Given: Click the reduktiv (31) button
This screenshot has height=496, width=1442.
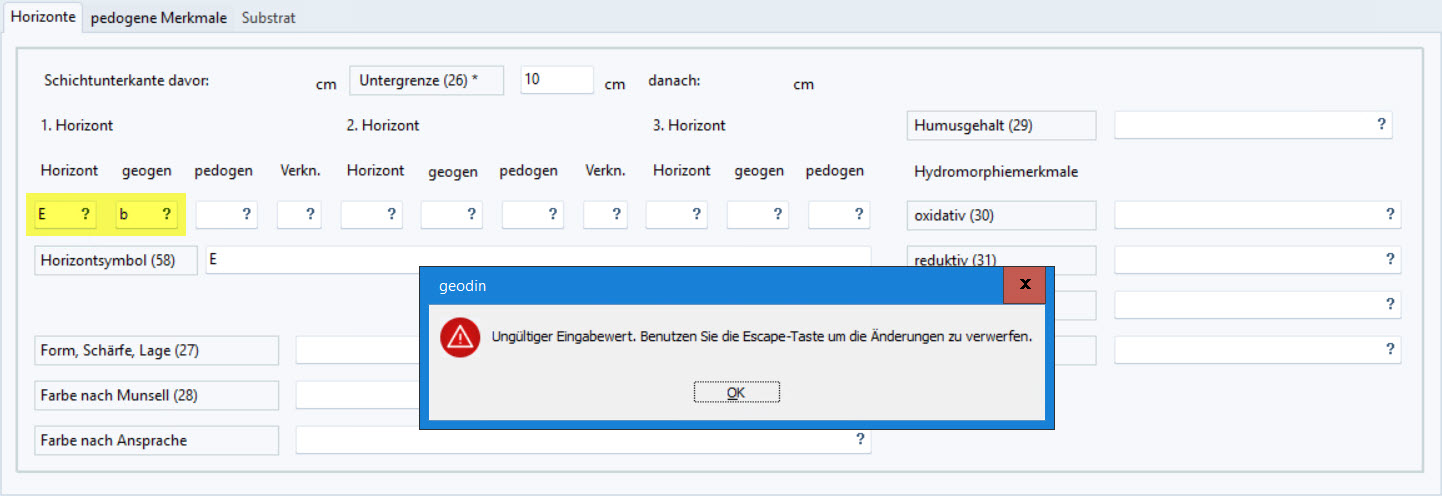Looking at the screenshot, I should coord(1002,260).
